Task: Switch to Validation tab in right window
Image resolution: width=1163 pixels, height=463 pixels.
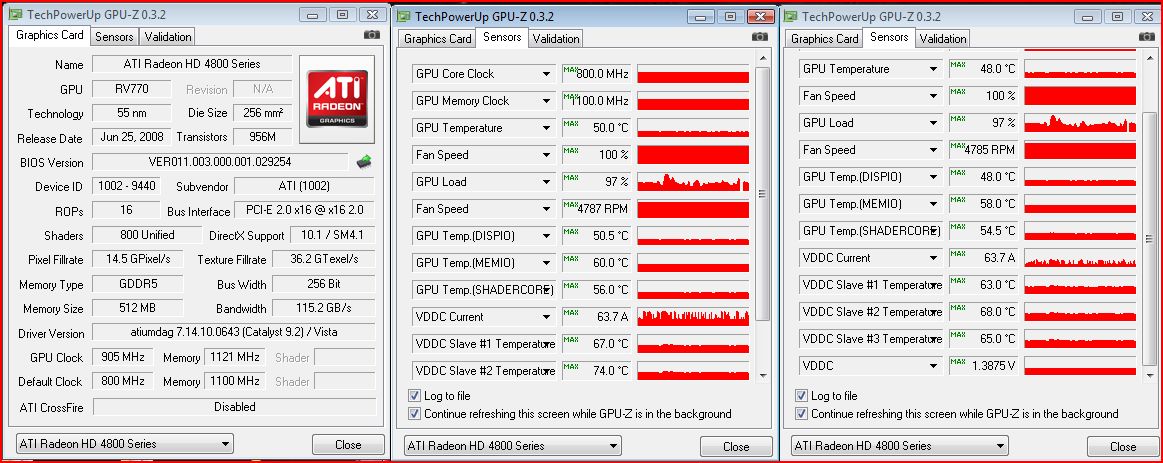Action: [x=943, y=39]
